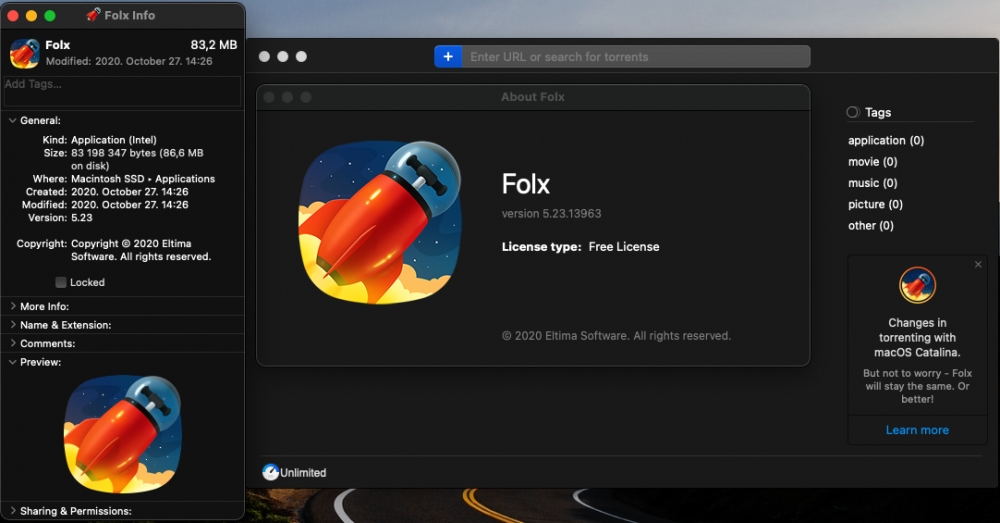Click the Free License text
The height and width of the screenshot is (523, 1000).
(x=624, y=247)
